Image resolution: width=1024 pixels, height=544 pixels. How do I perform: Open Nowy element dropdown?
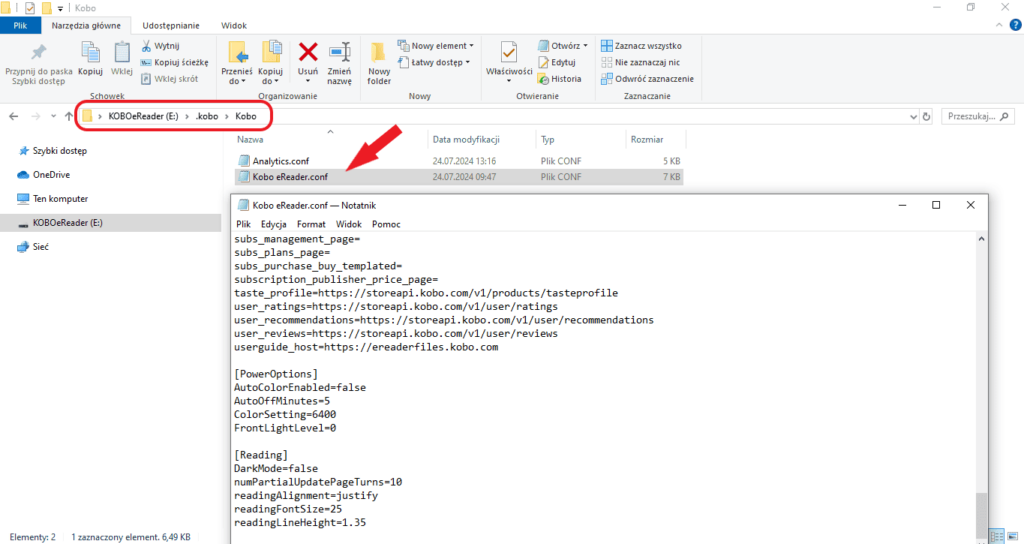point(436,46)
